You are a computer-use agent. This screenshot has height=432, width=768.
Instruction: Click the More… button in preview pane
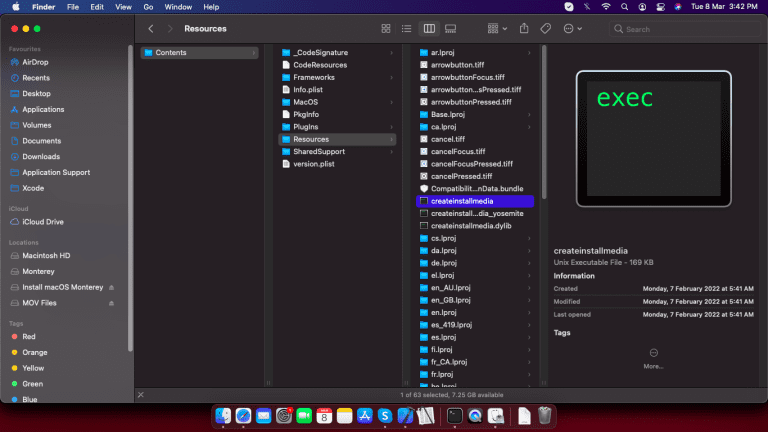point(653,358)
